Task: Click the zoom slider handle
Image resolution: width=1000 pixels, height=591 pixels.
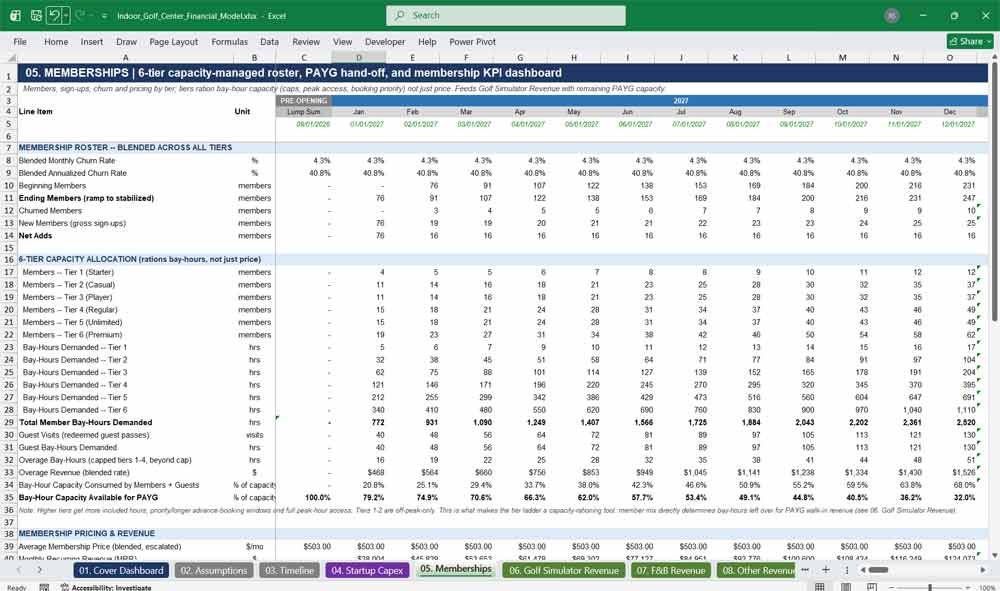Action: [930, 587]
